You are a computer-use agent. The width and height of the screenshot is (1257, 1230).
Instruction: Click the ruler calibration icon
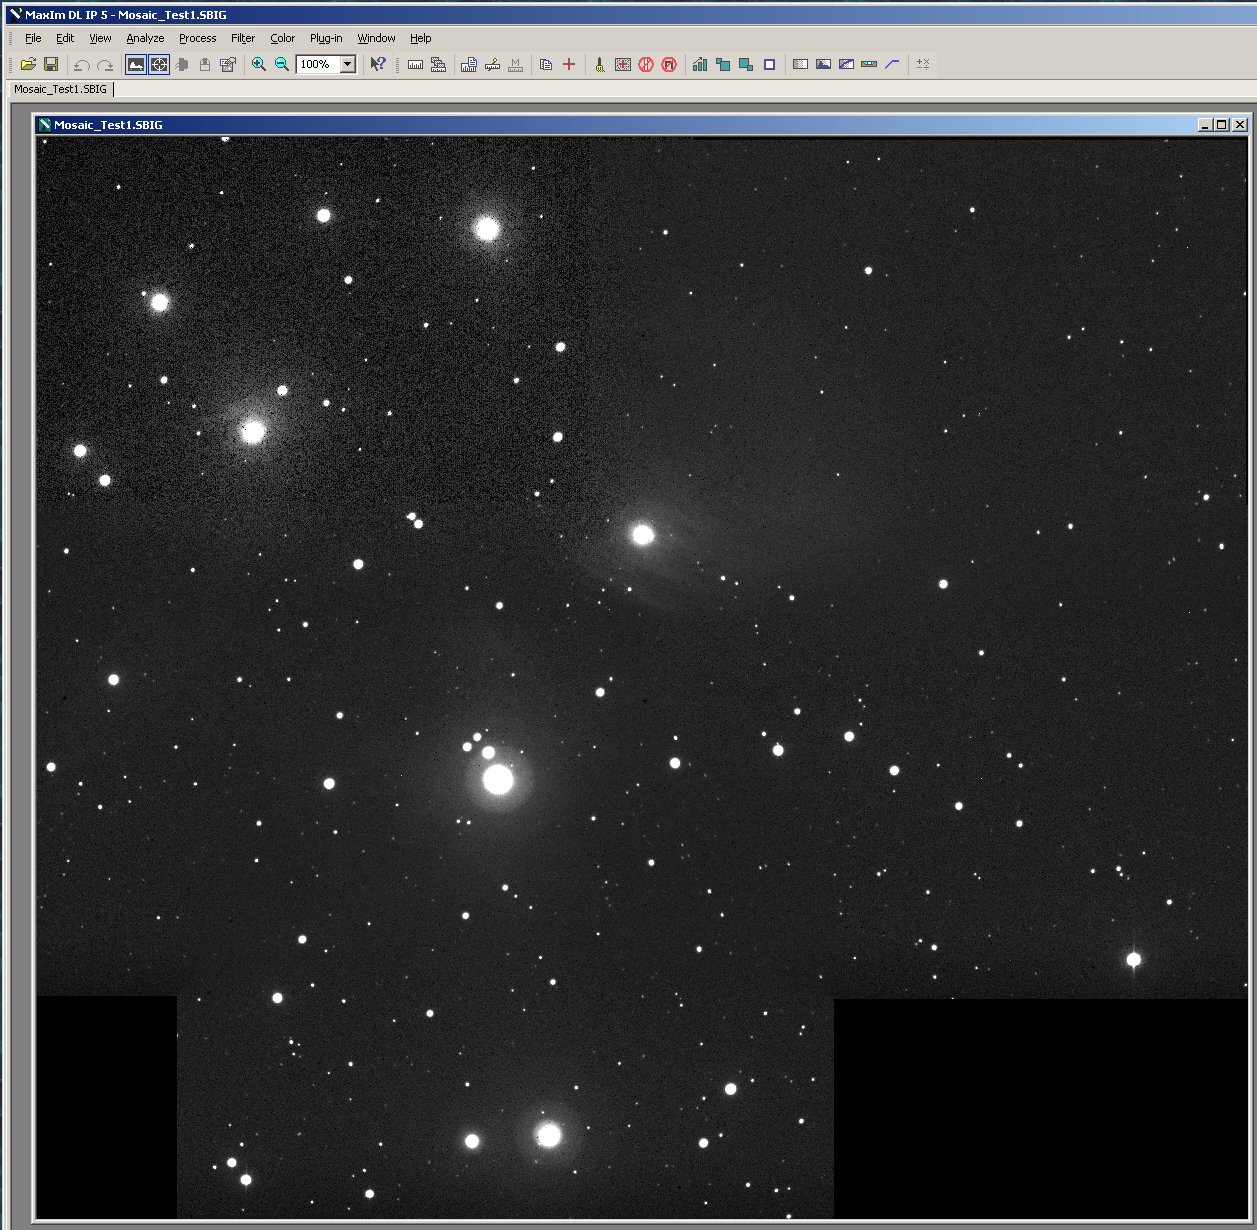click(x=415, y=64)
